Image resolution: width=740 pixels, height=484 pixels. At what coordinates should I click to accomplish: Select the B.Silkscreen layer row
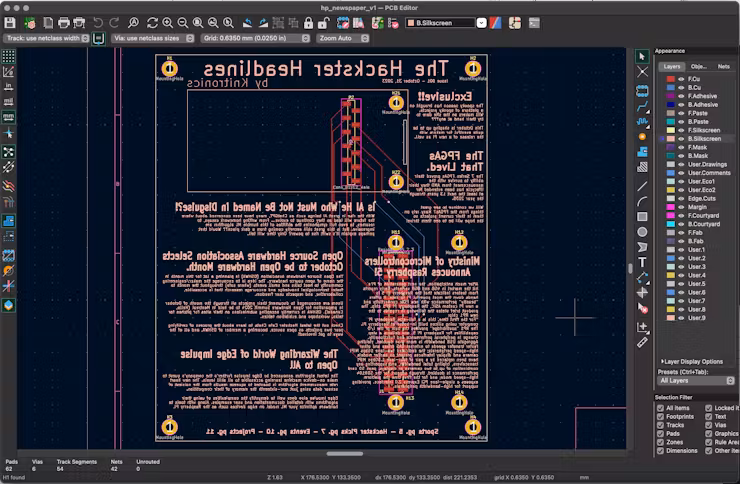698,139
